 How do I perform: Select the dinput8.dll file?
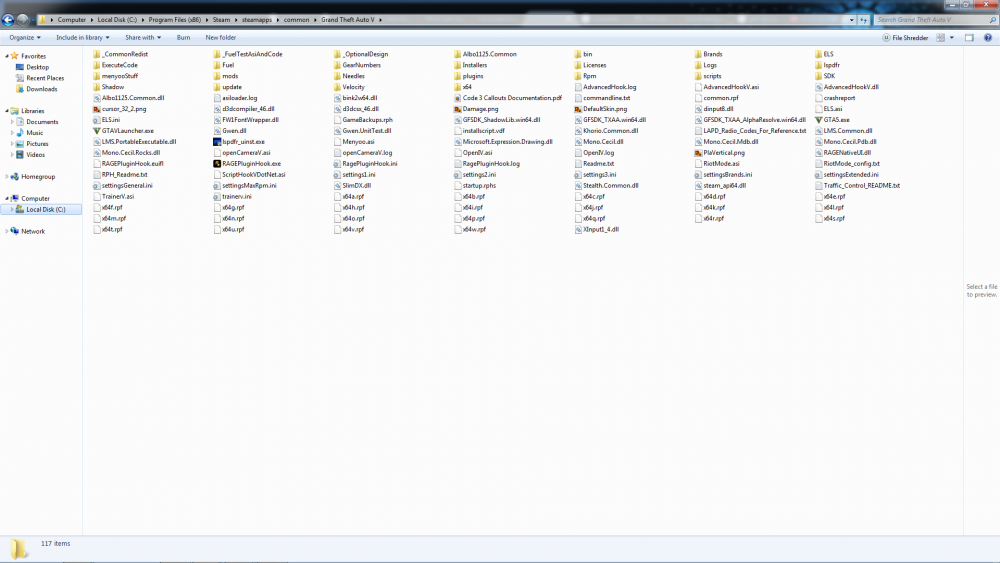click(x=714, y=109)
